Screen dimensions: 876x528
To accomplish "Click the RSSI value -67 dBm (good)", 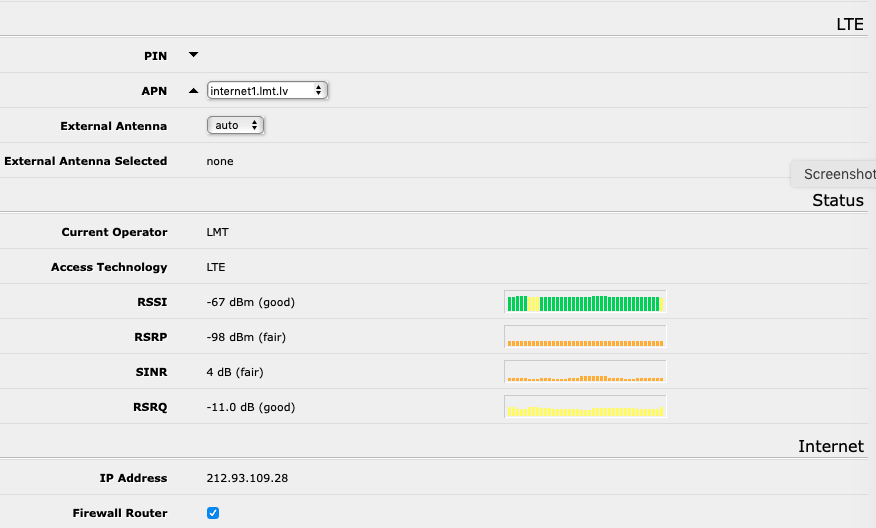I will click(x=250, y=302).
